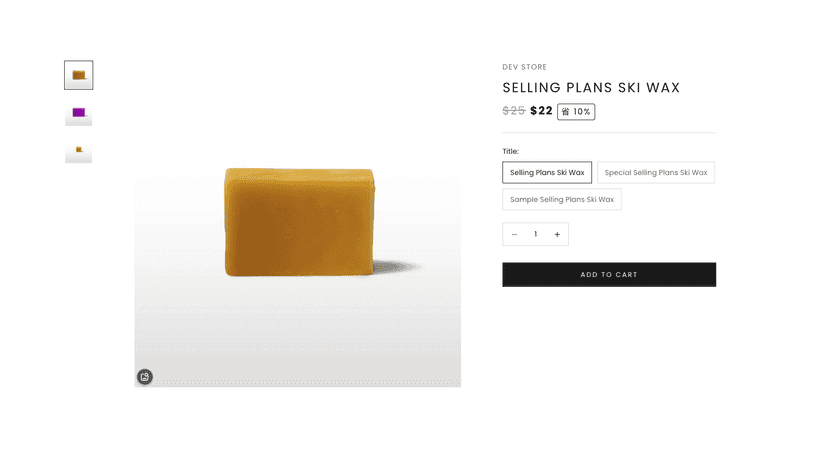Viewport: 828px width, 466px height.
Task: Choose the Selling Plans Ski Wax variant
Action: click(x=547, y=173)
